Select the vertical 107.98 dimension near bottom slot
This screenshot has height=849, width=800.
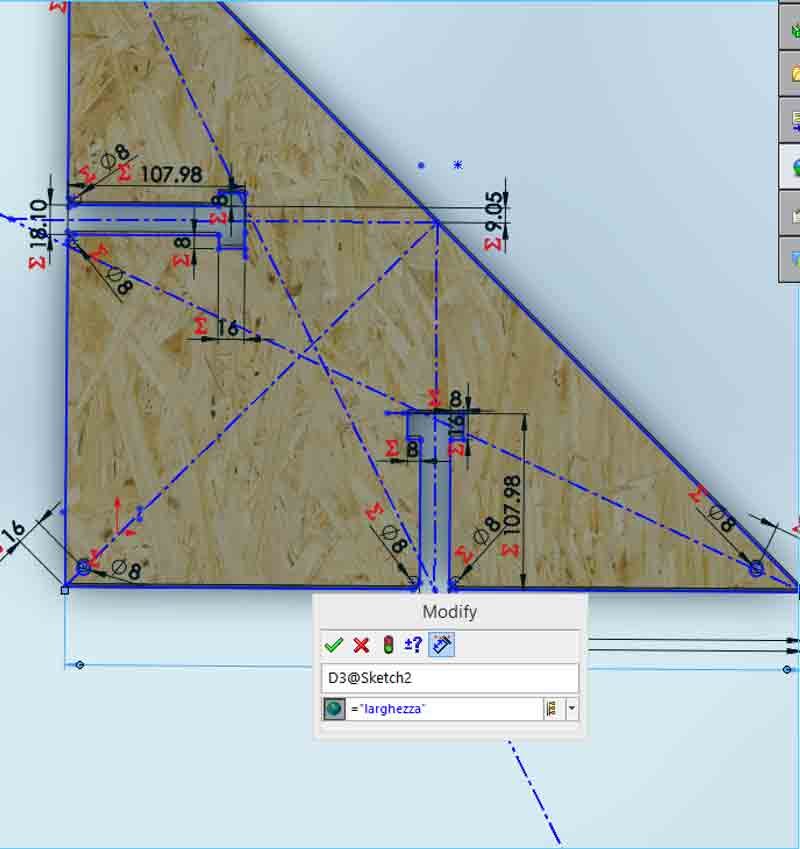512,505
